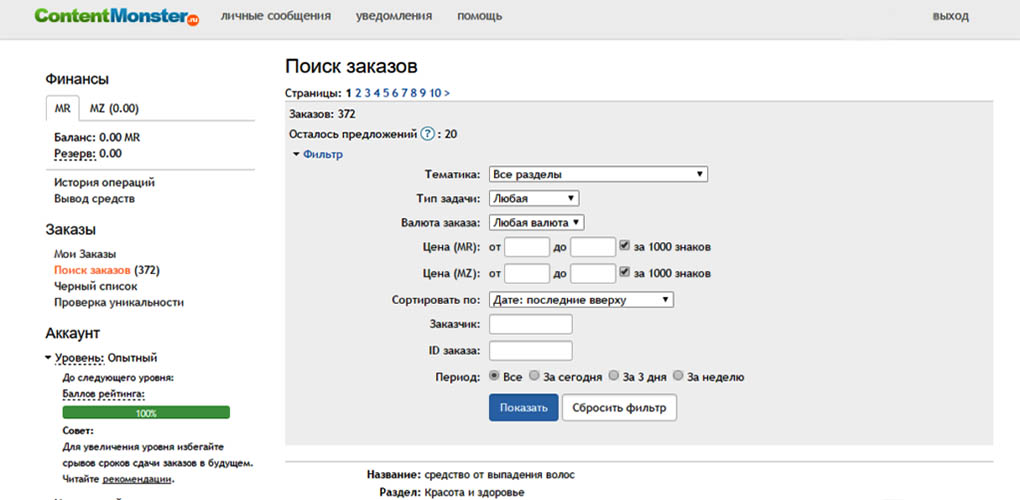The width and height of the screenshot is (1020, 500).
Task: Go to page 10 of results
Action: [435, 93]
